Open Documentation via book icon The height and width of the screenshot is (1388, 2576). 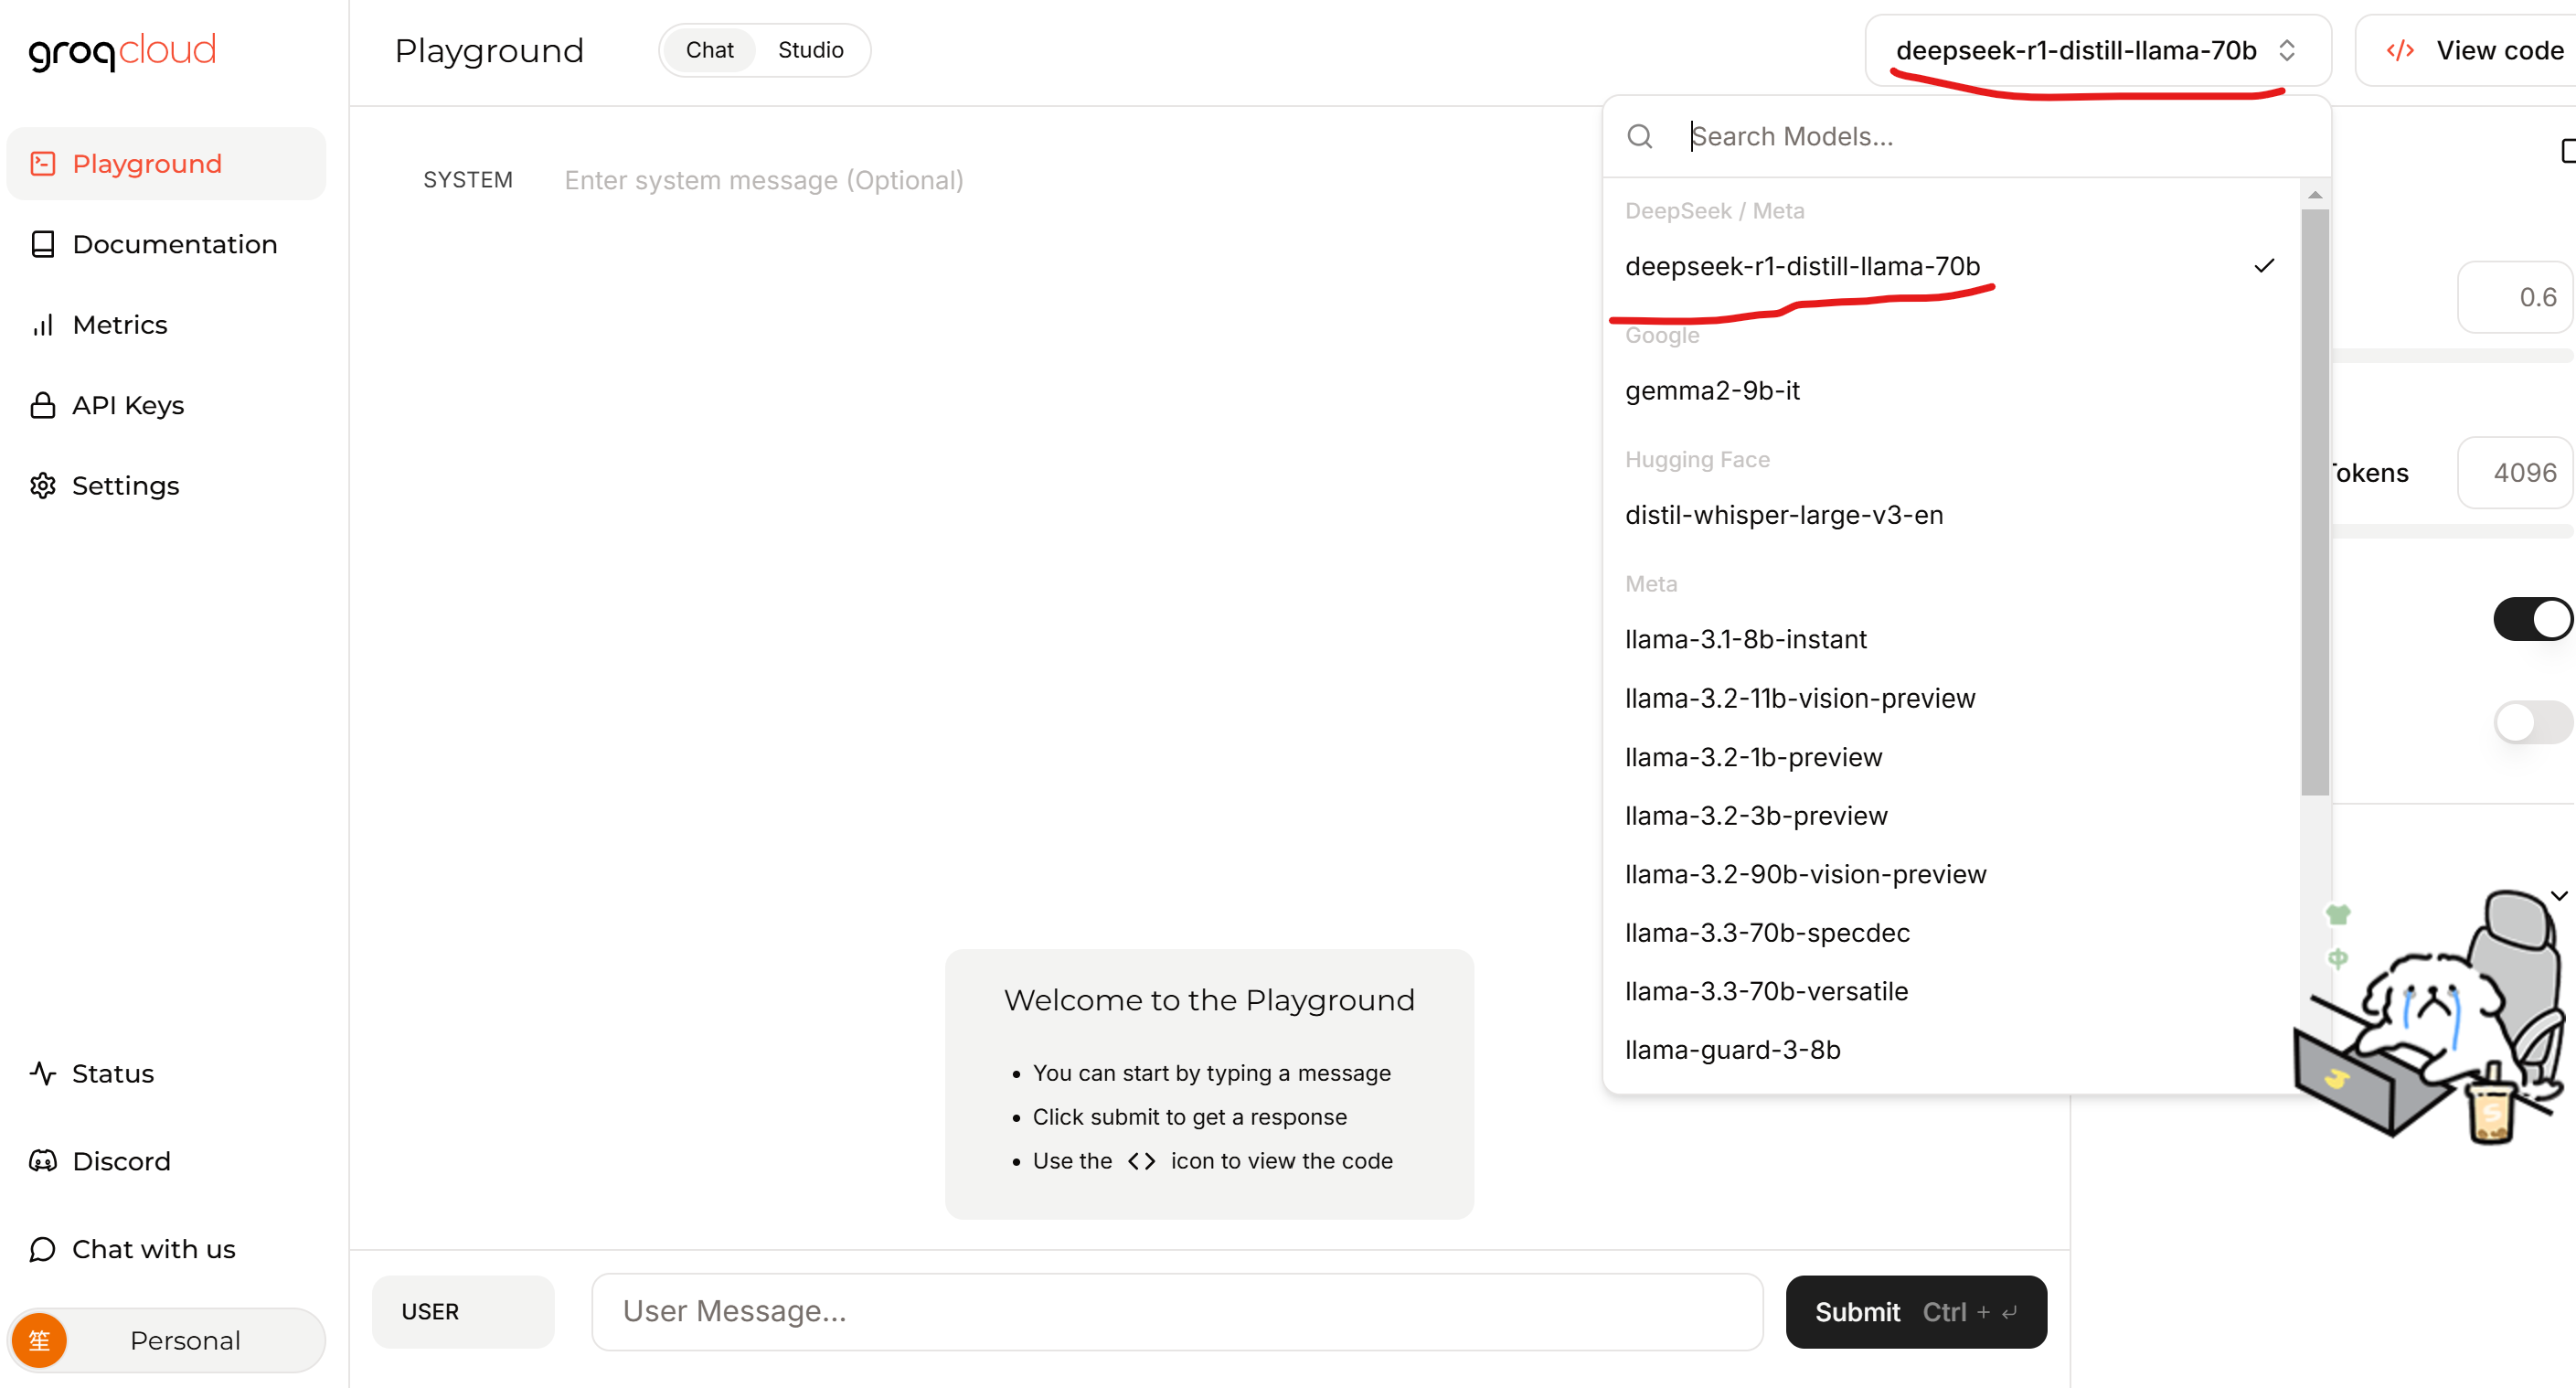coord(43,244)
